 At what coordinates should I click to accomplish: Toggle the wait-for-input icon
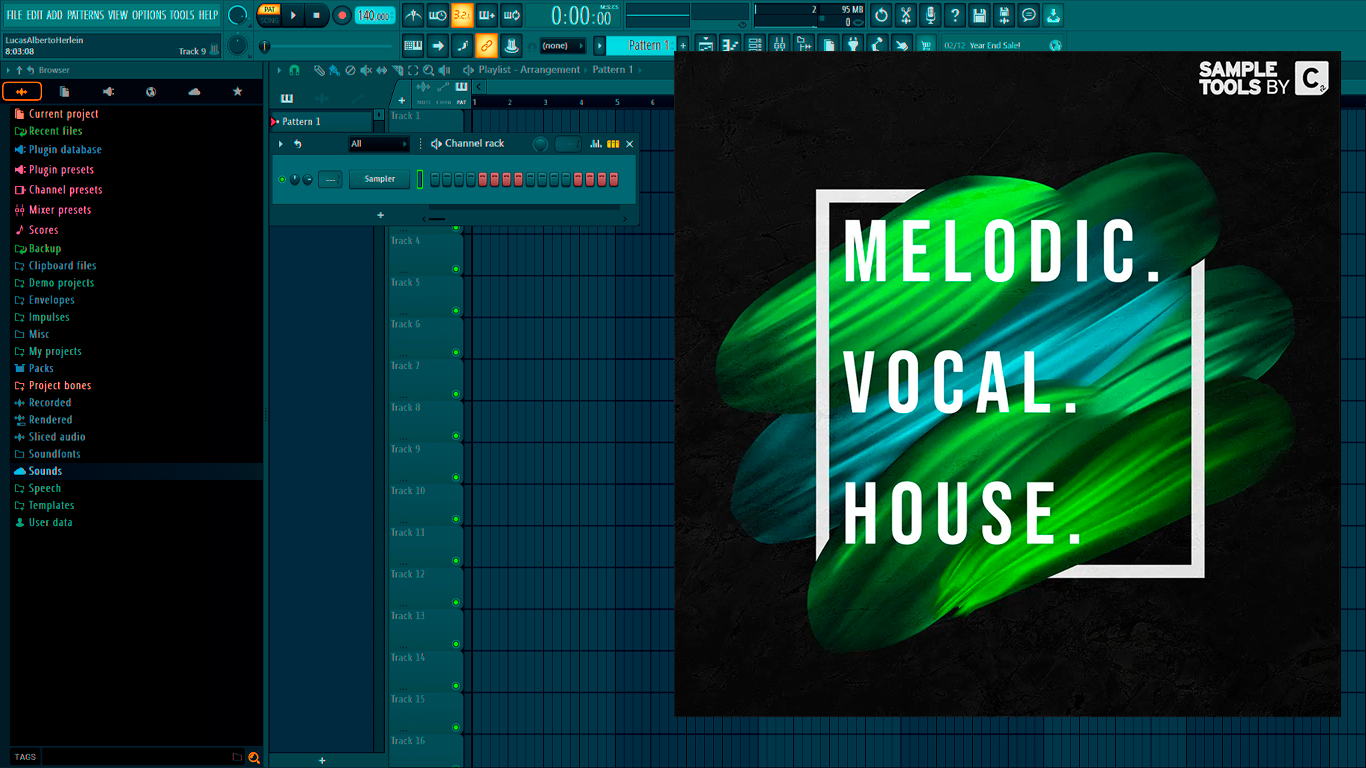pyautogui.click(x=438, y=15)
